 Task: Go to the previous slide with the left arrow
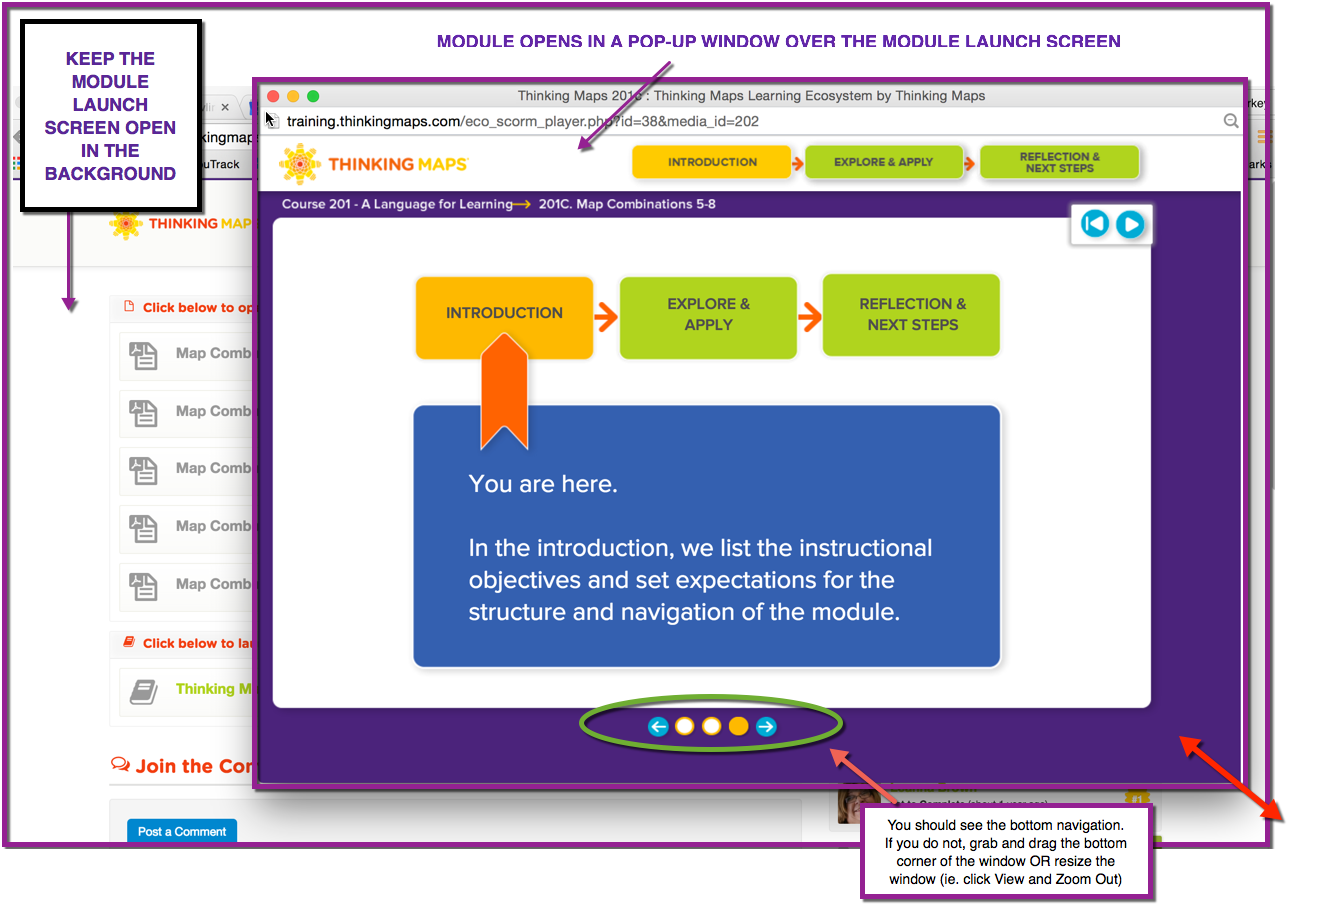coord(658,727)
